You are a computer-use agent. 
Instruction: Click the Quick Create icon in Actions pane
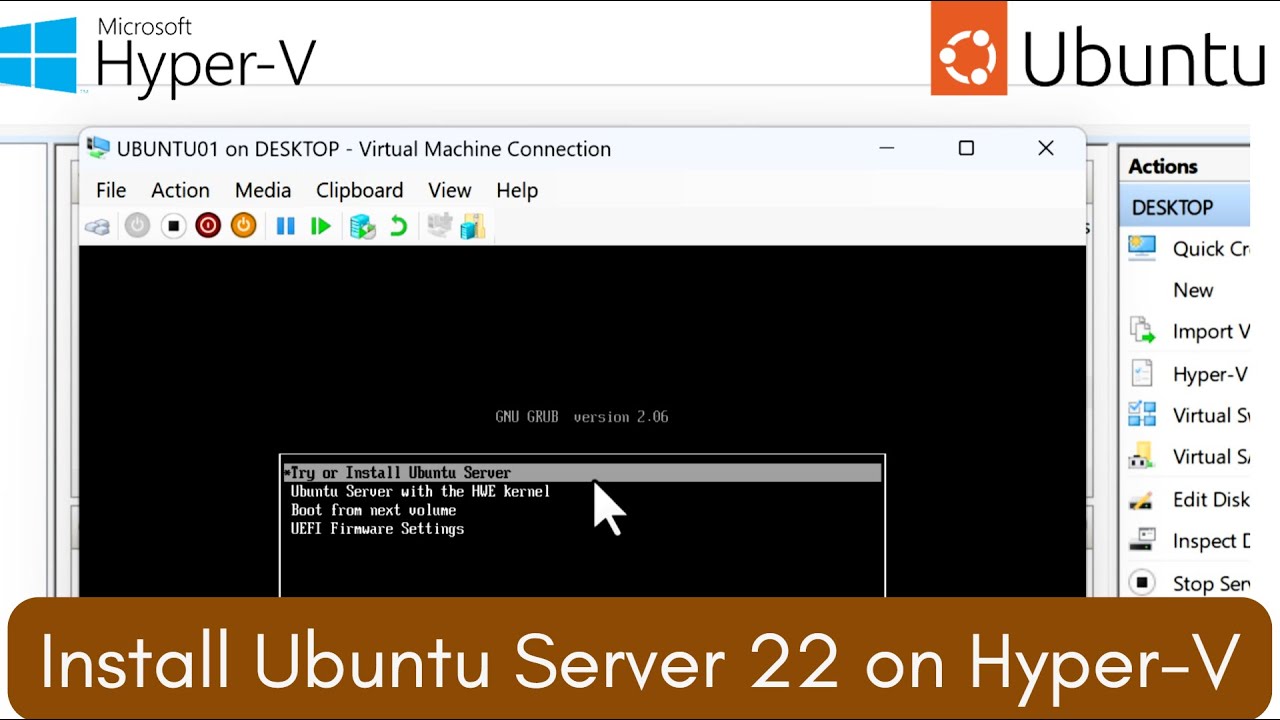[x=1142, y=248]
